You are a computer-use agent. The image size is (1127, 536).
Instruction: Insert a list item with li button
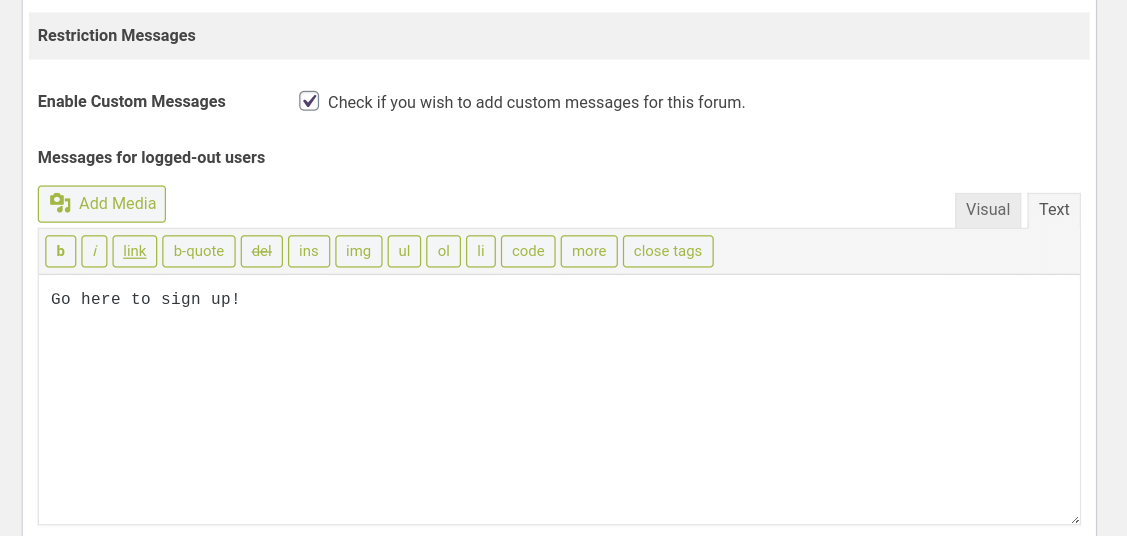tap(481, 251)
